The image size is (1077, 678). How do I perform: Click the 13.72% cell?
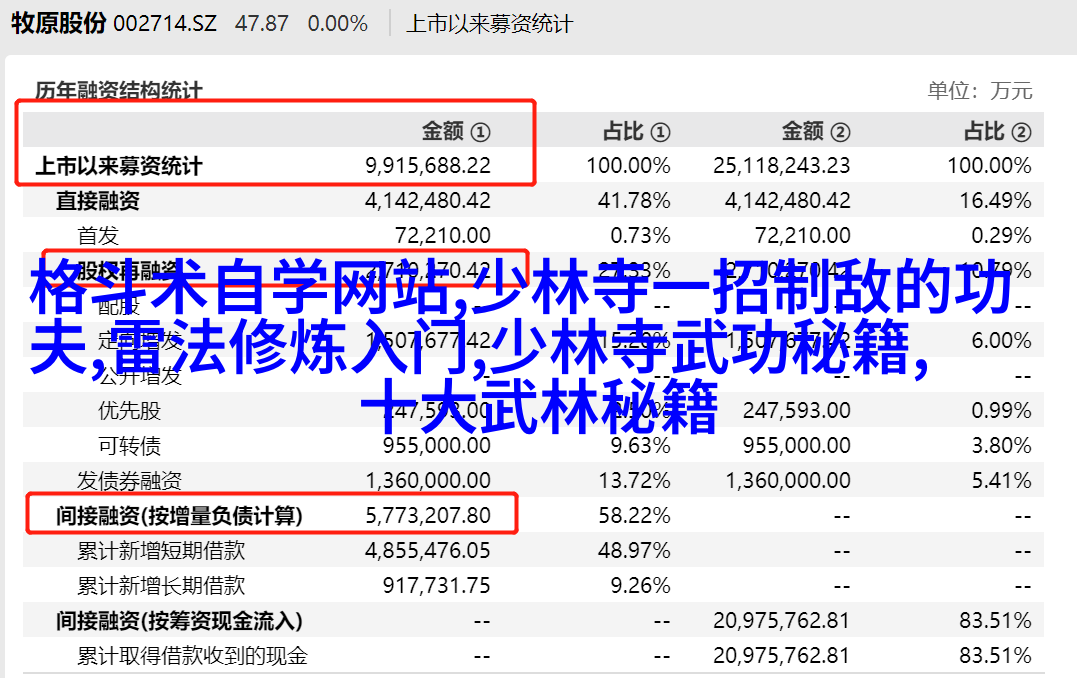(634, 481)
